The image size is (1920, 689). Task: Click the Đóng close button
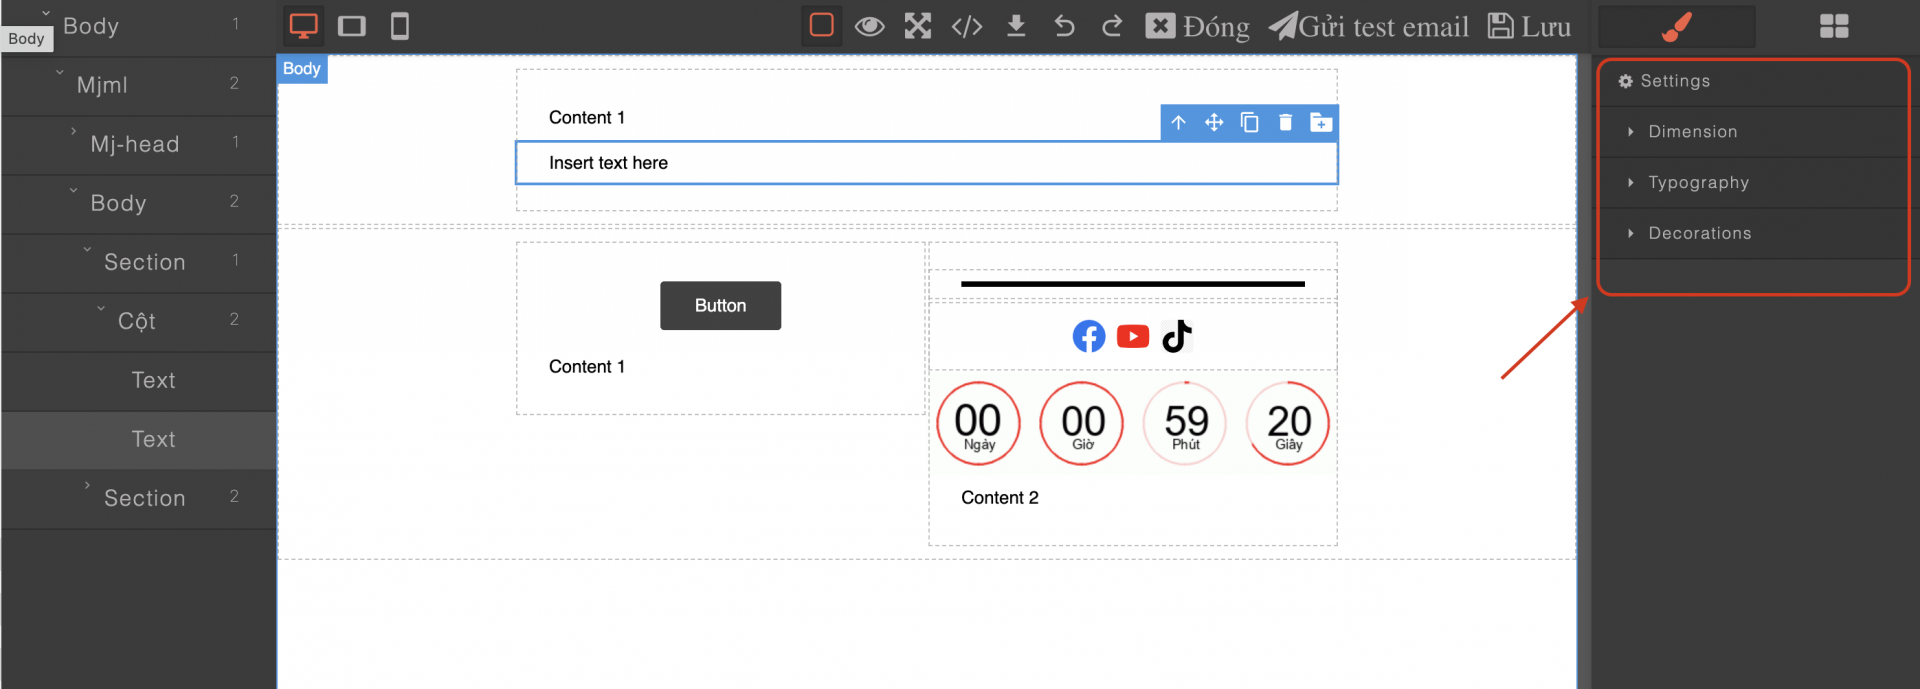coord(1197,26)
